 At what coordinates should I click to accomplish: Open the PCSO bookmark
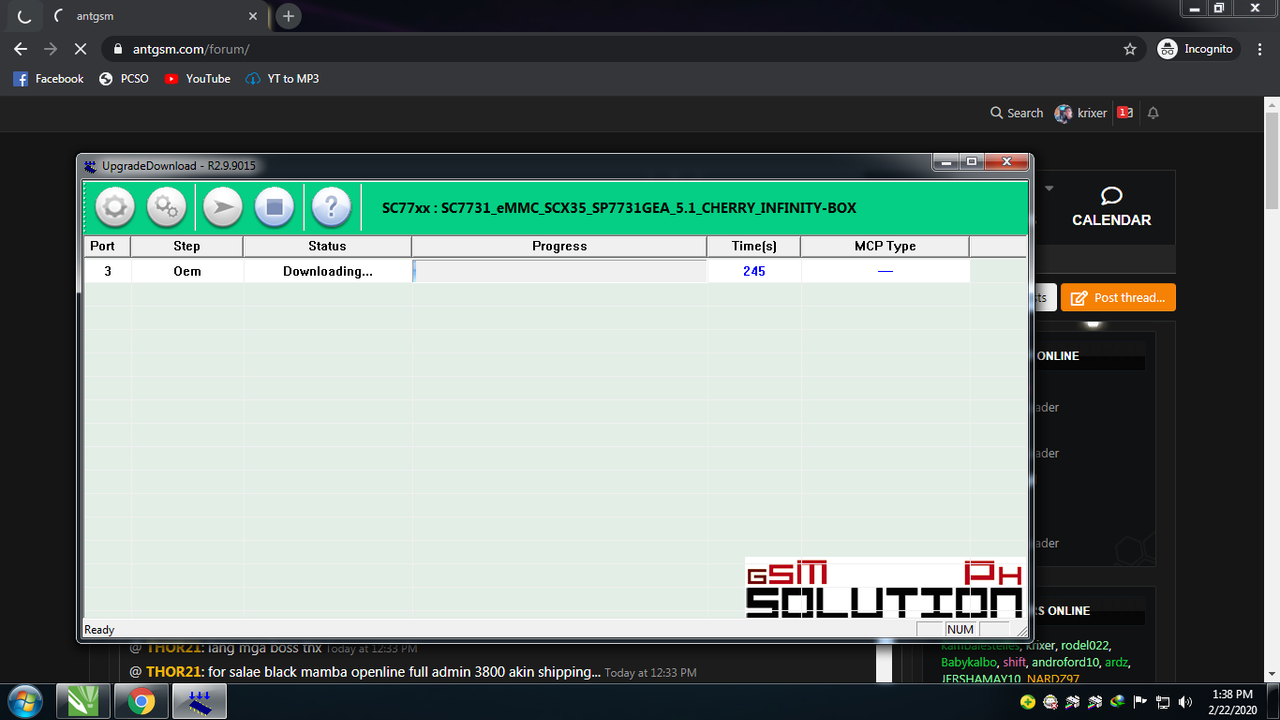click(124, 79)
